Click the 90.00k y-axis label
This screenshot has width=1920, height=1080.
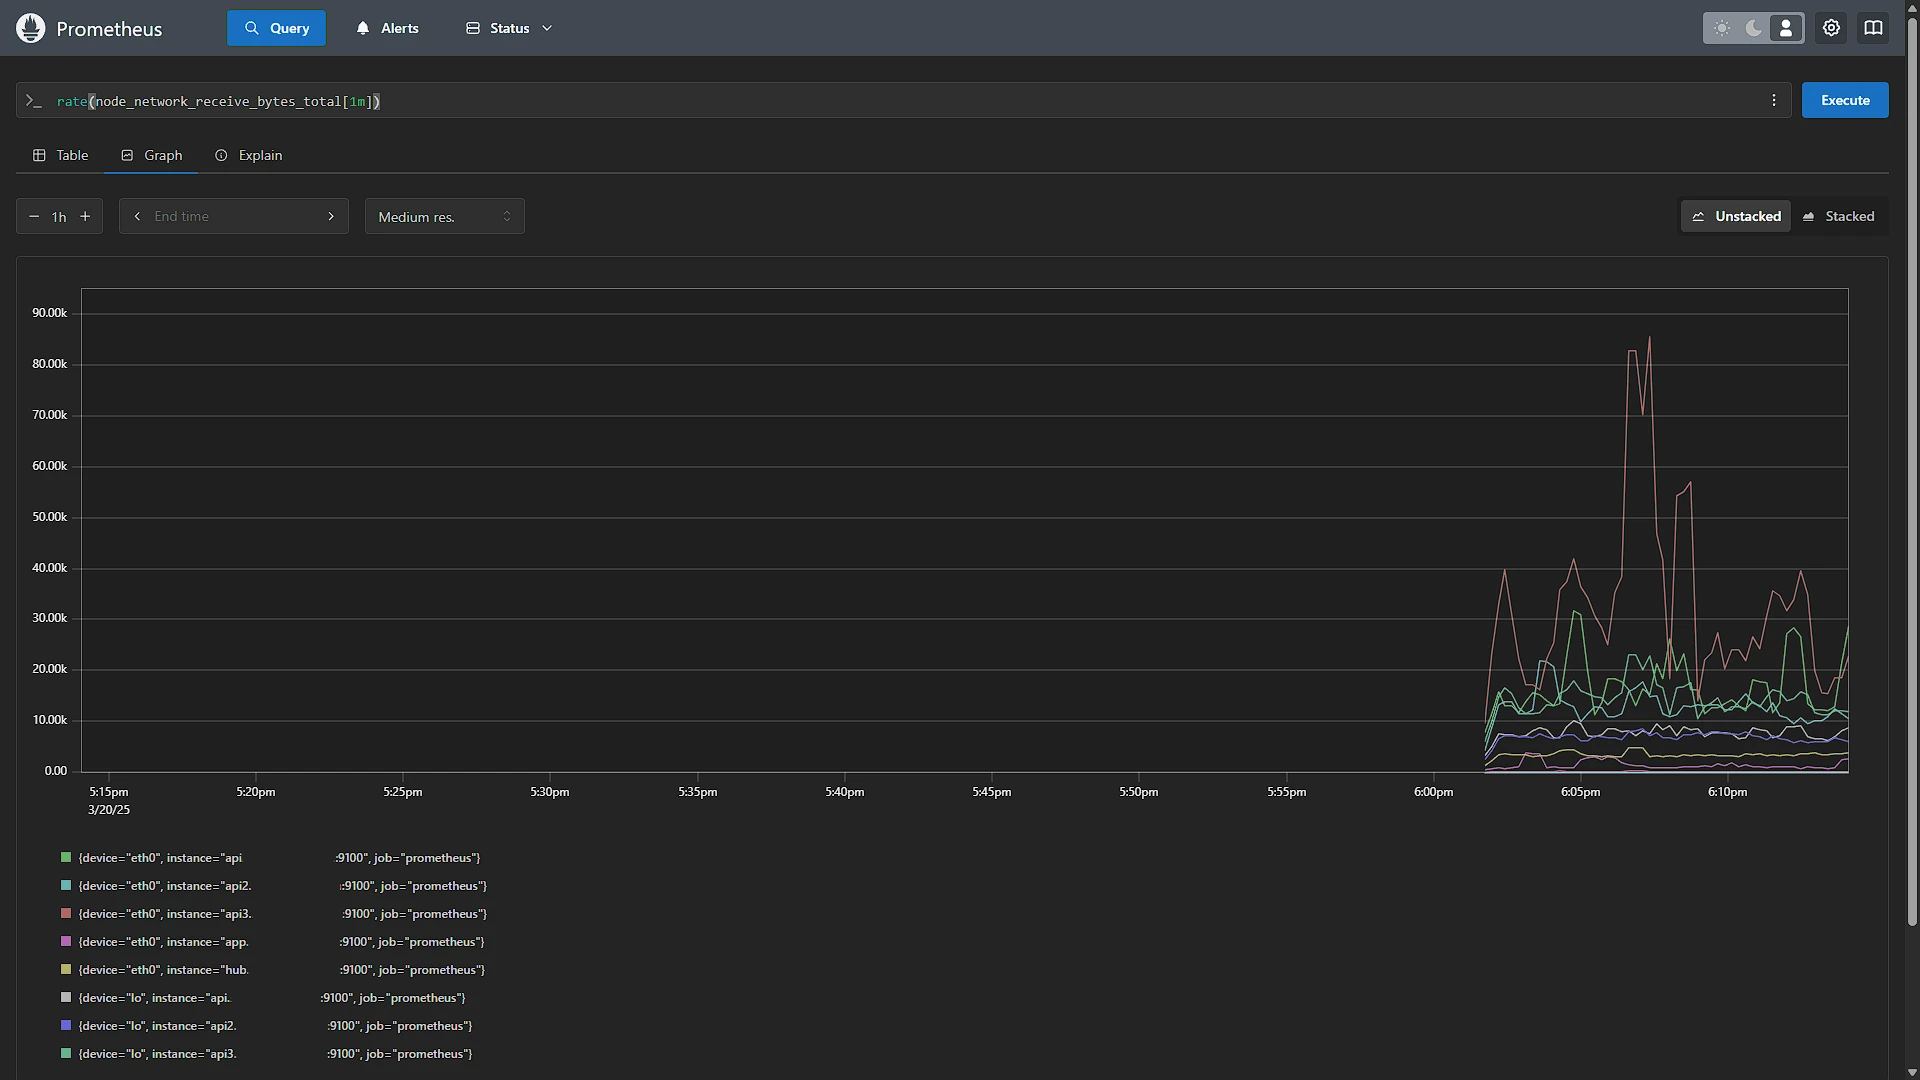tap(49, 313)
